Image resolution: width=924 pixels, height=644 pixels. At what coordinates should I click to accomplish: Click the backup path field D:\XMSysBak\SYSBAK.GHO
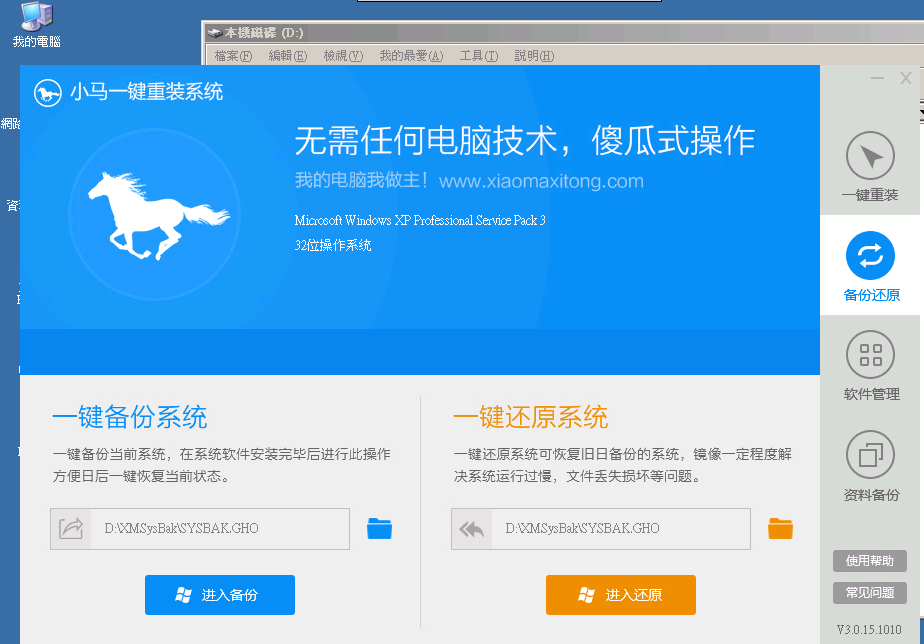(200, 529)
